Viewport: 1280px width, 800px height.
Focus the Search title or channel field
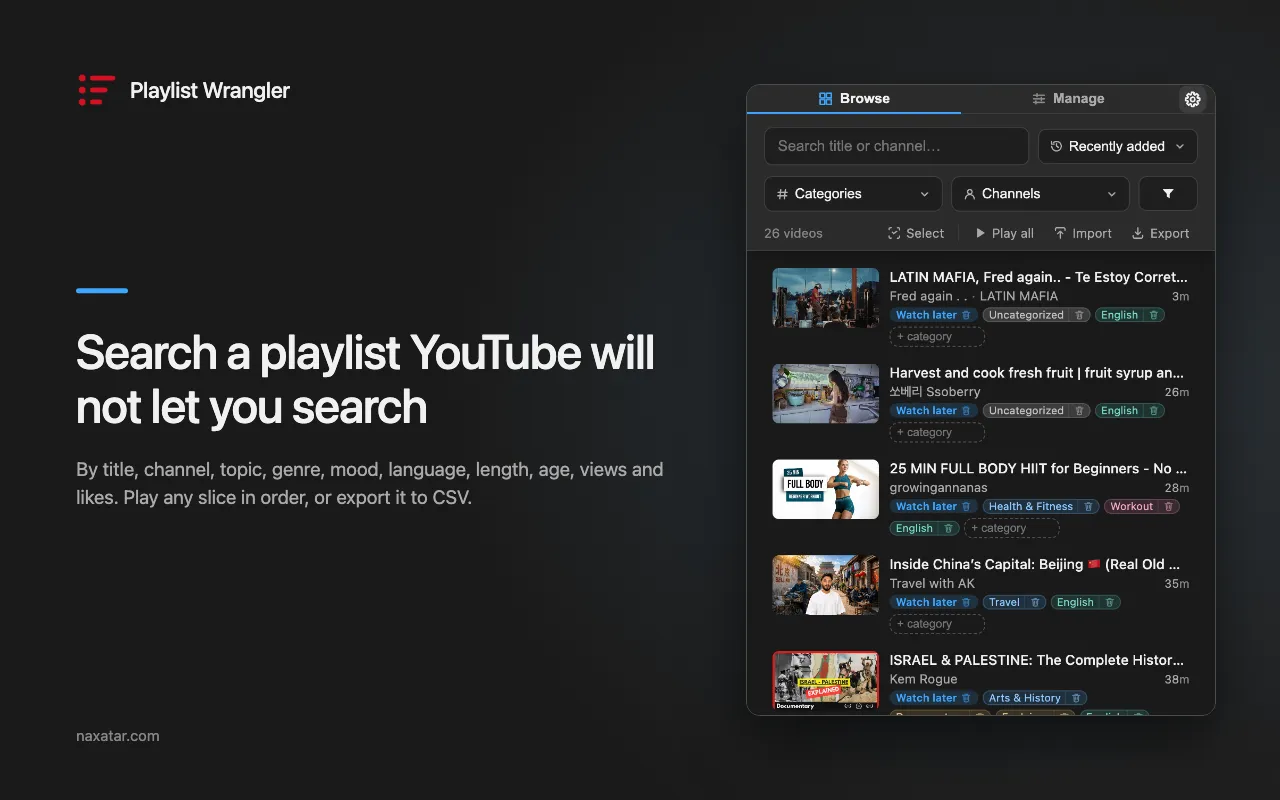896,146
